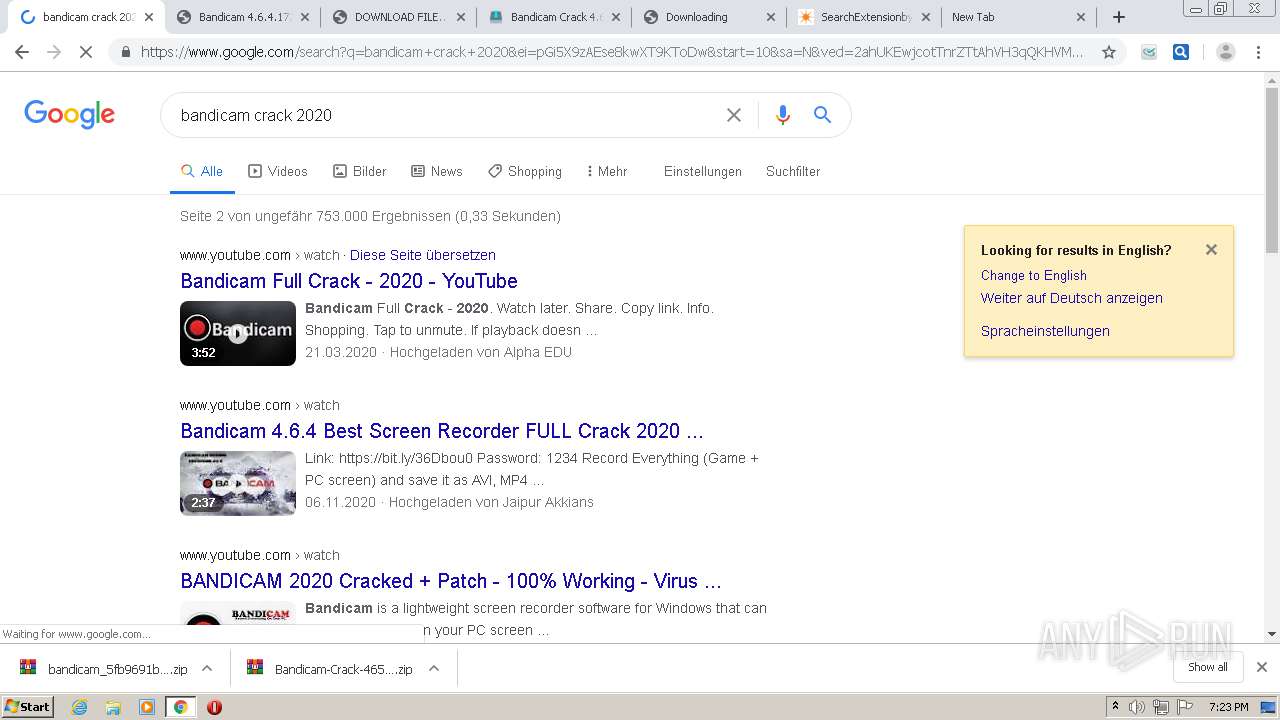1280x720 pixels.
Task: Open BANDICAM 2020 Cracked + Patch result
Action: coord(451,581)
